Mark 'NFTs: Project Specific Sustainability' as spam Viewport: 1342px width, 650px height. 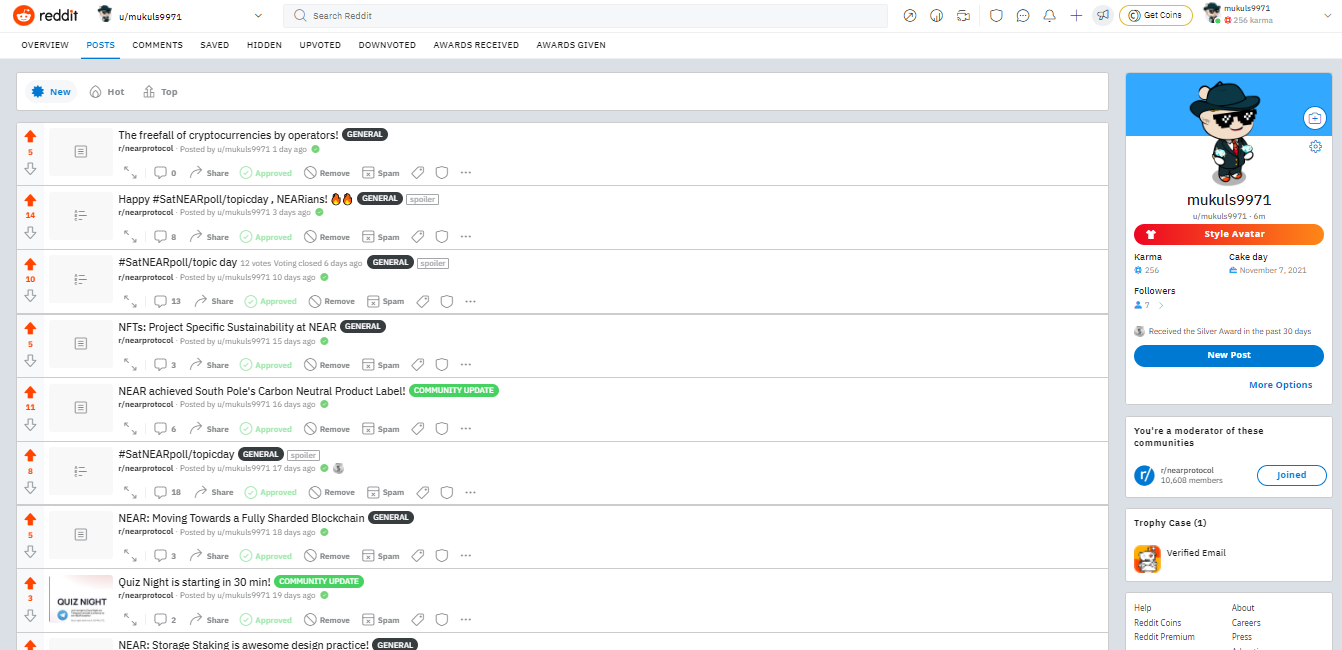click(380, 365)
